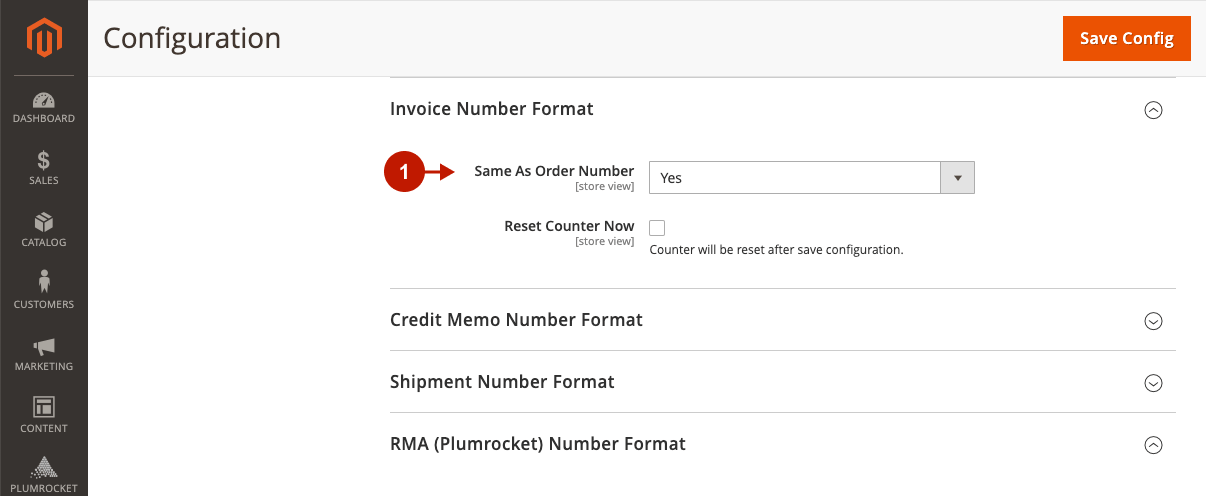Click the Save Config button
This screenshot has width=1206, height=496.
1127,38
